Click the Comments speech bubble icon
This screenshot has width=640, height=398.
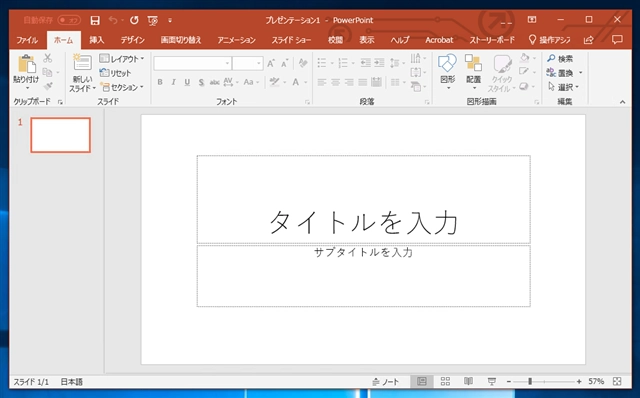pos(617,40)
